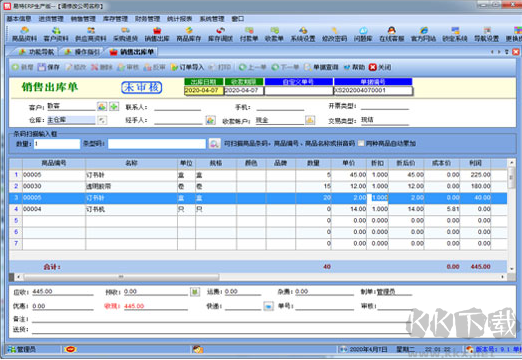The width and height of the screenshot is (522, 360).
Task: Open the 收款帐户 account picker
Action: (310, 120)
